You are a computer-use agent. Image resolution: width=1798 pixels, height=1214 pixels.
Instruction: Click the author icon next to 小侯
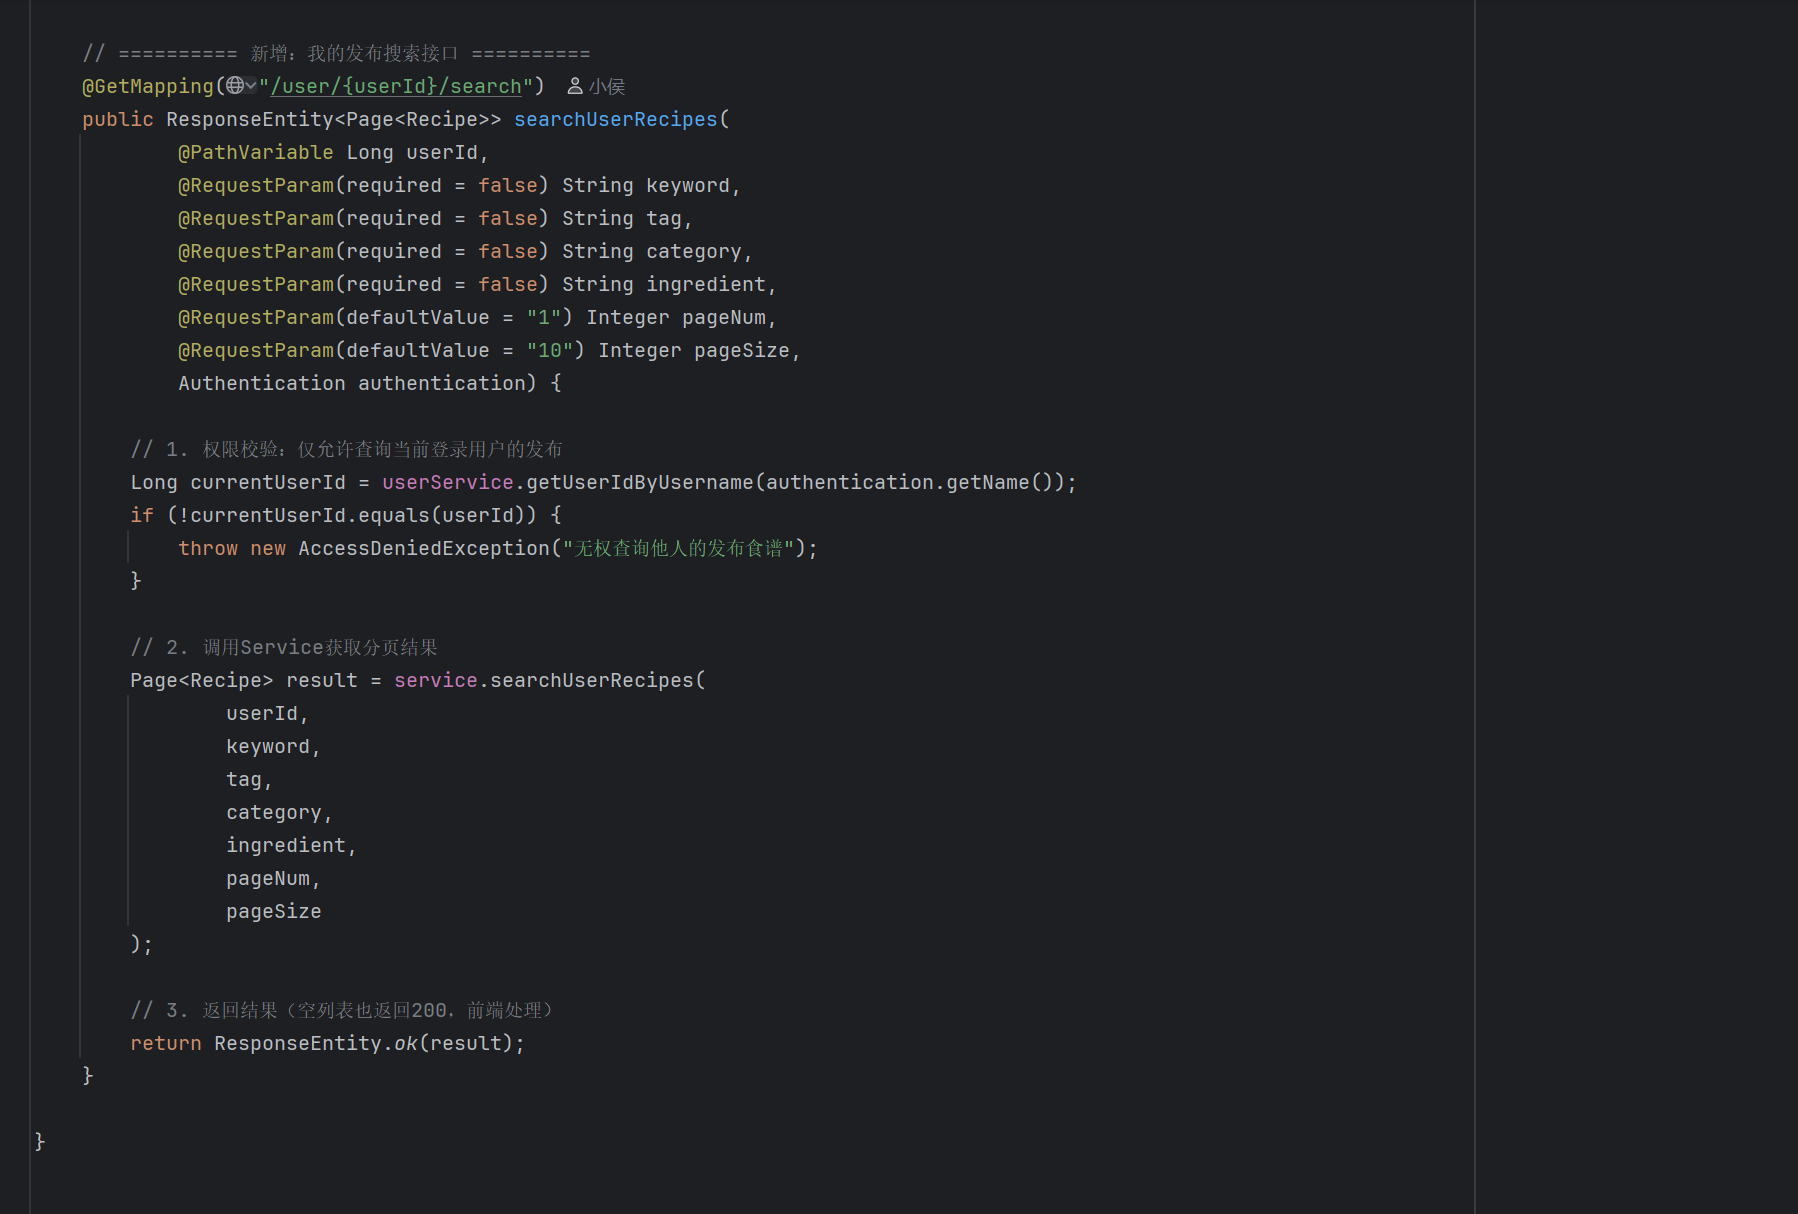[575, 87]
